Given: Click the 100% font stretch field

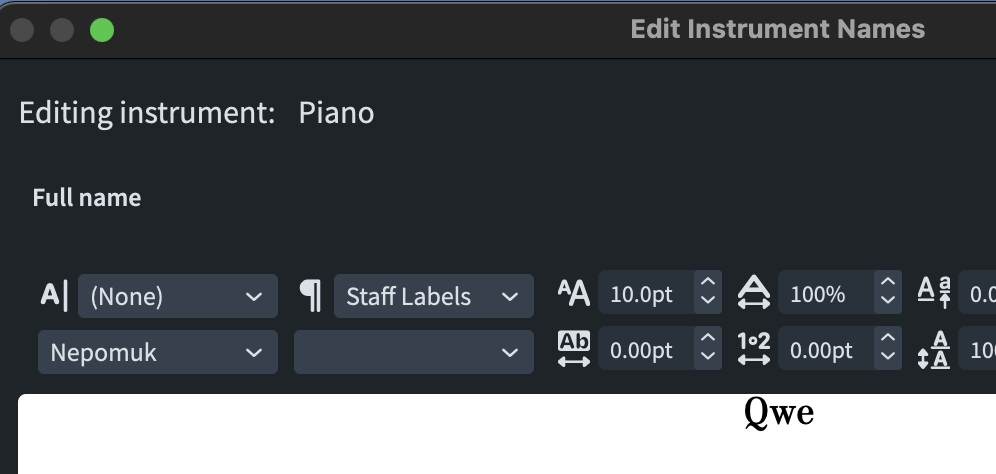Looking at the screenshot, I should [824, 296].
